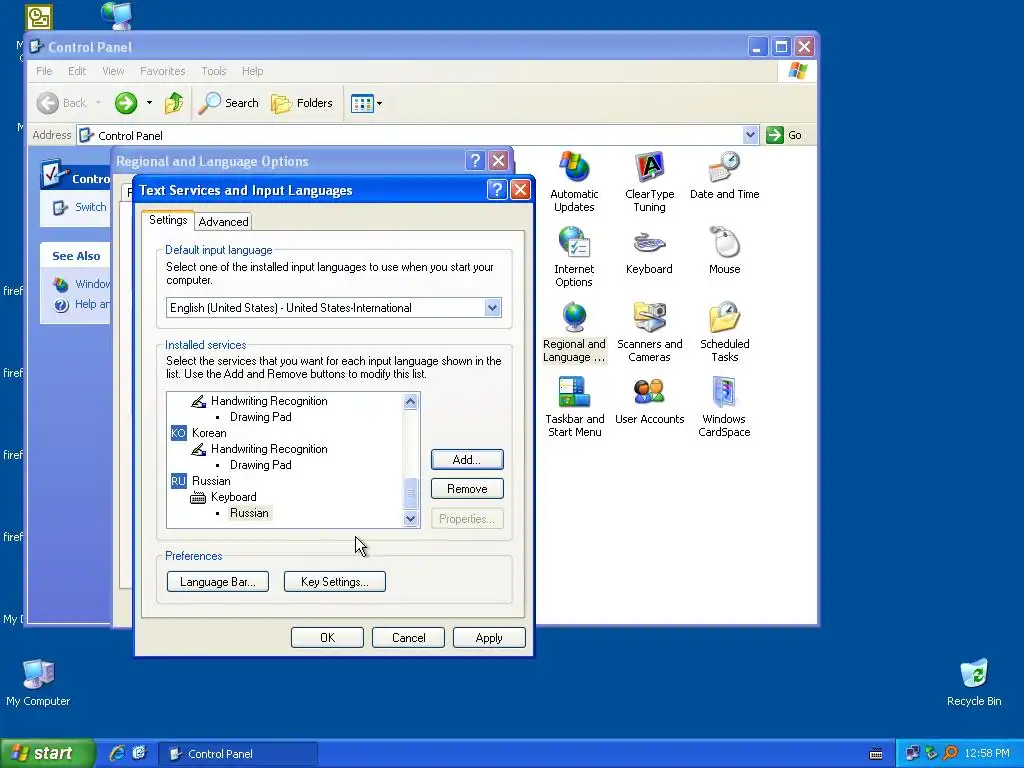Open the View menu

113,71
